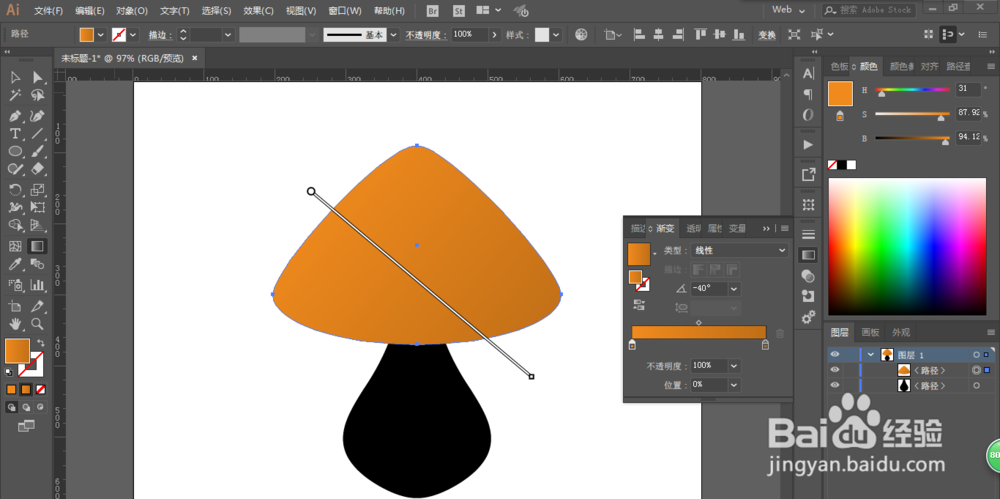Toggle visibility of the black 路径 sublayer
1000x499 pixels.
coord(835,385)
